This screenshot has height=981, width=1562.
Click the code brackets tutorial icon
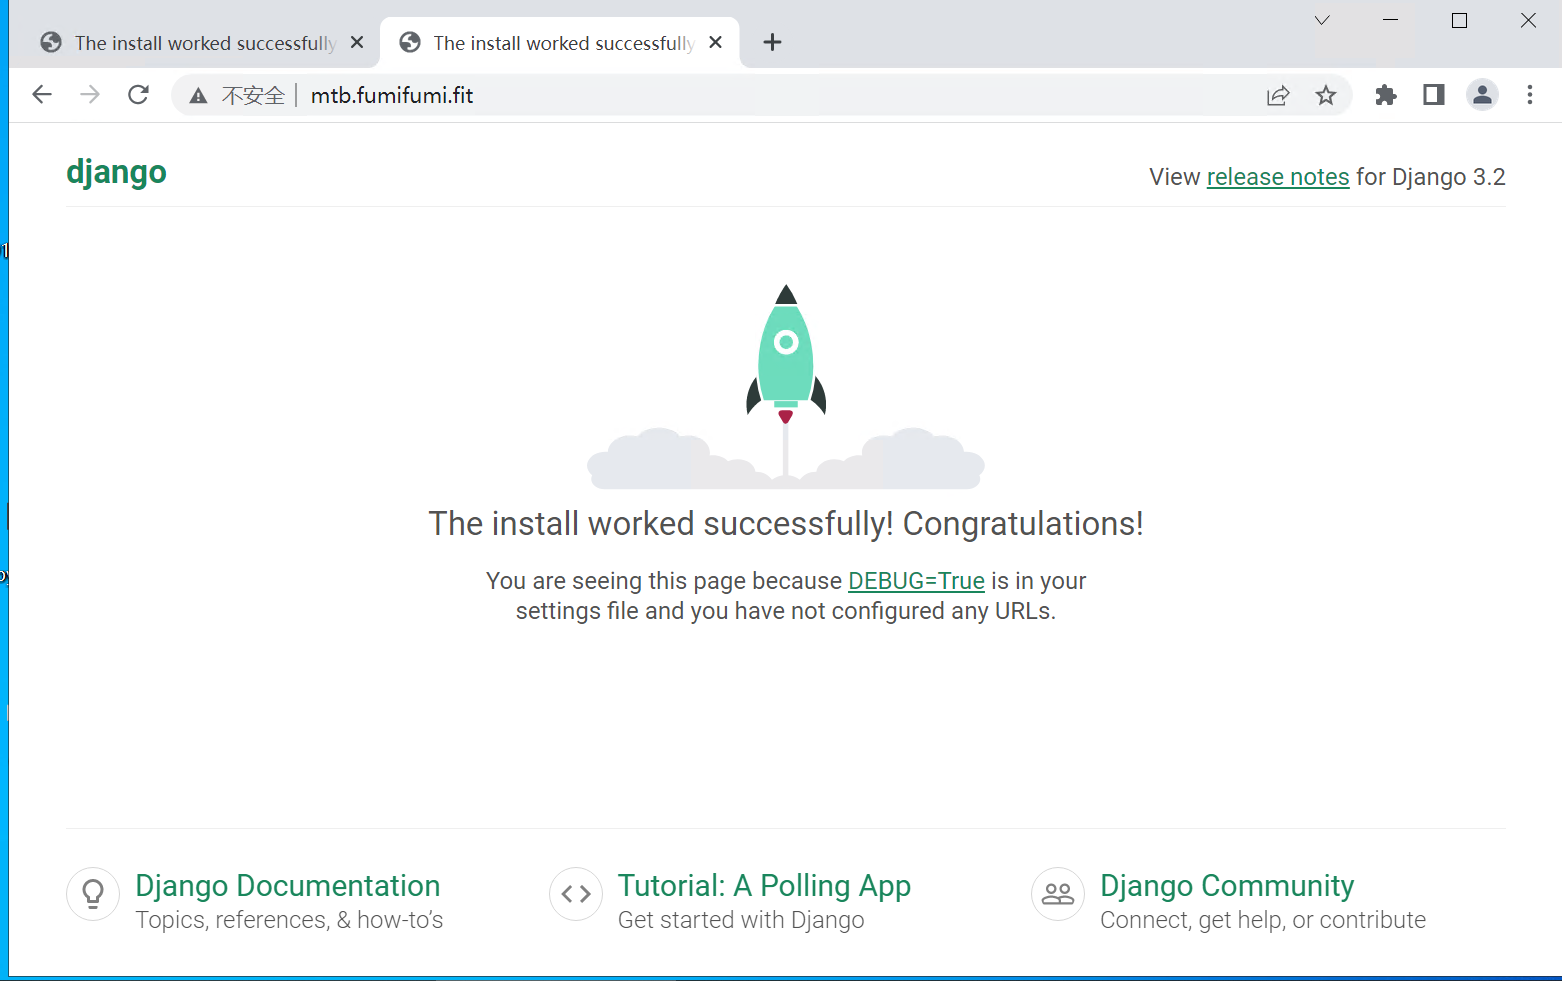(x=576, y=894)
